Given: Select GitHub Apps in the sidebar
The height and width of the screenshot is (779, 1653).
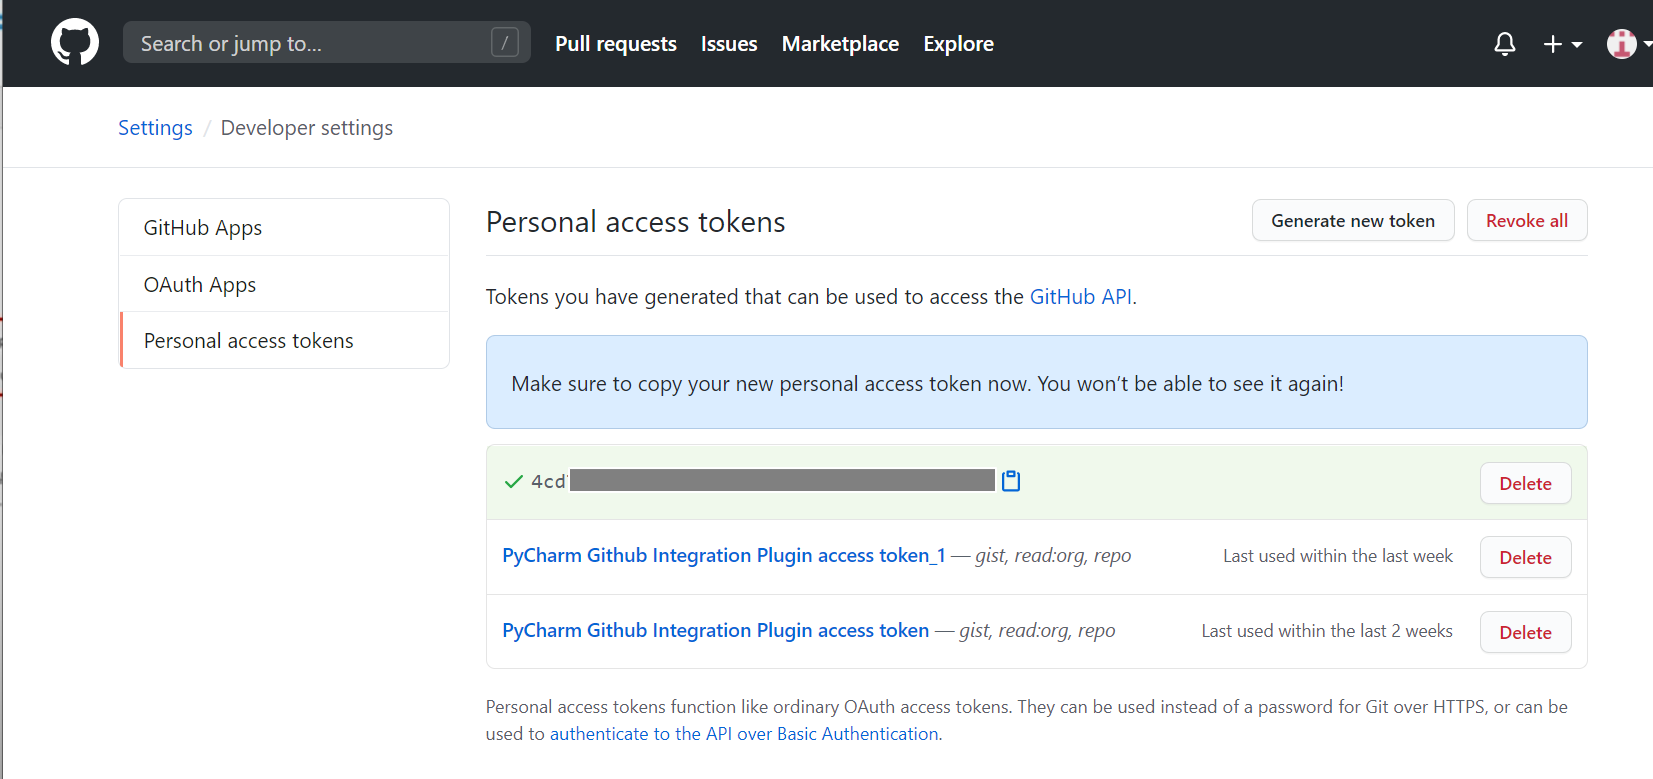Looking at the screenshot, I should point(203,228).
